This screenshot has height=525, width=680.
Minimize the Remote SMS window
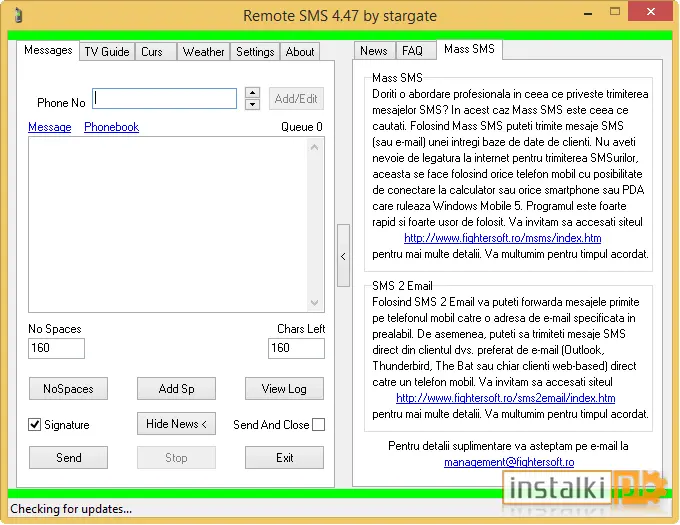pyautogui.click(x=588, y=13)
